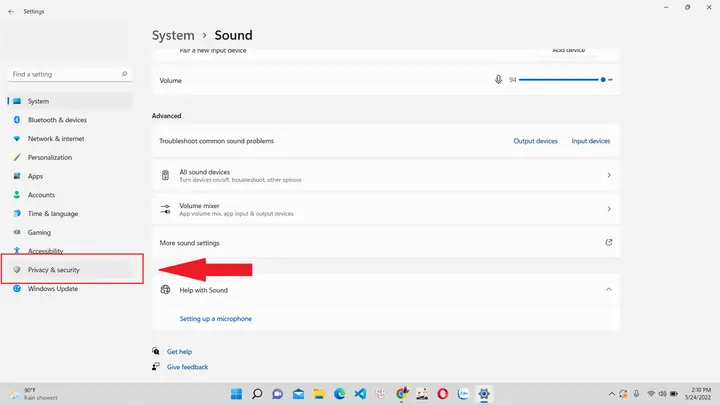The image size is (720, 405).
Task: Open clock and date flyout
Action: coord(698,394)
